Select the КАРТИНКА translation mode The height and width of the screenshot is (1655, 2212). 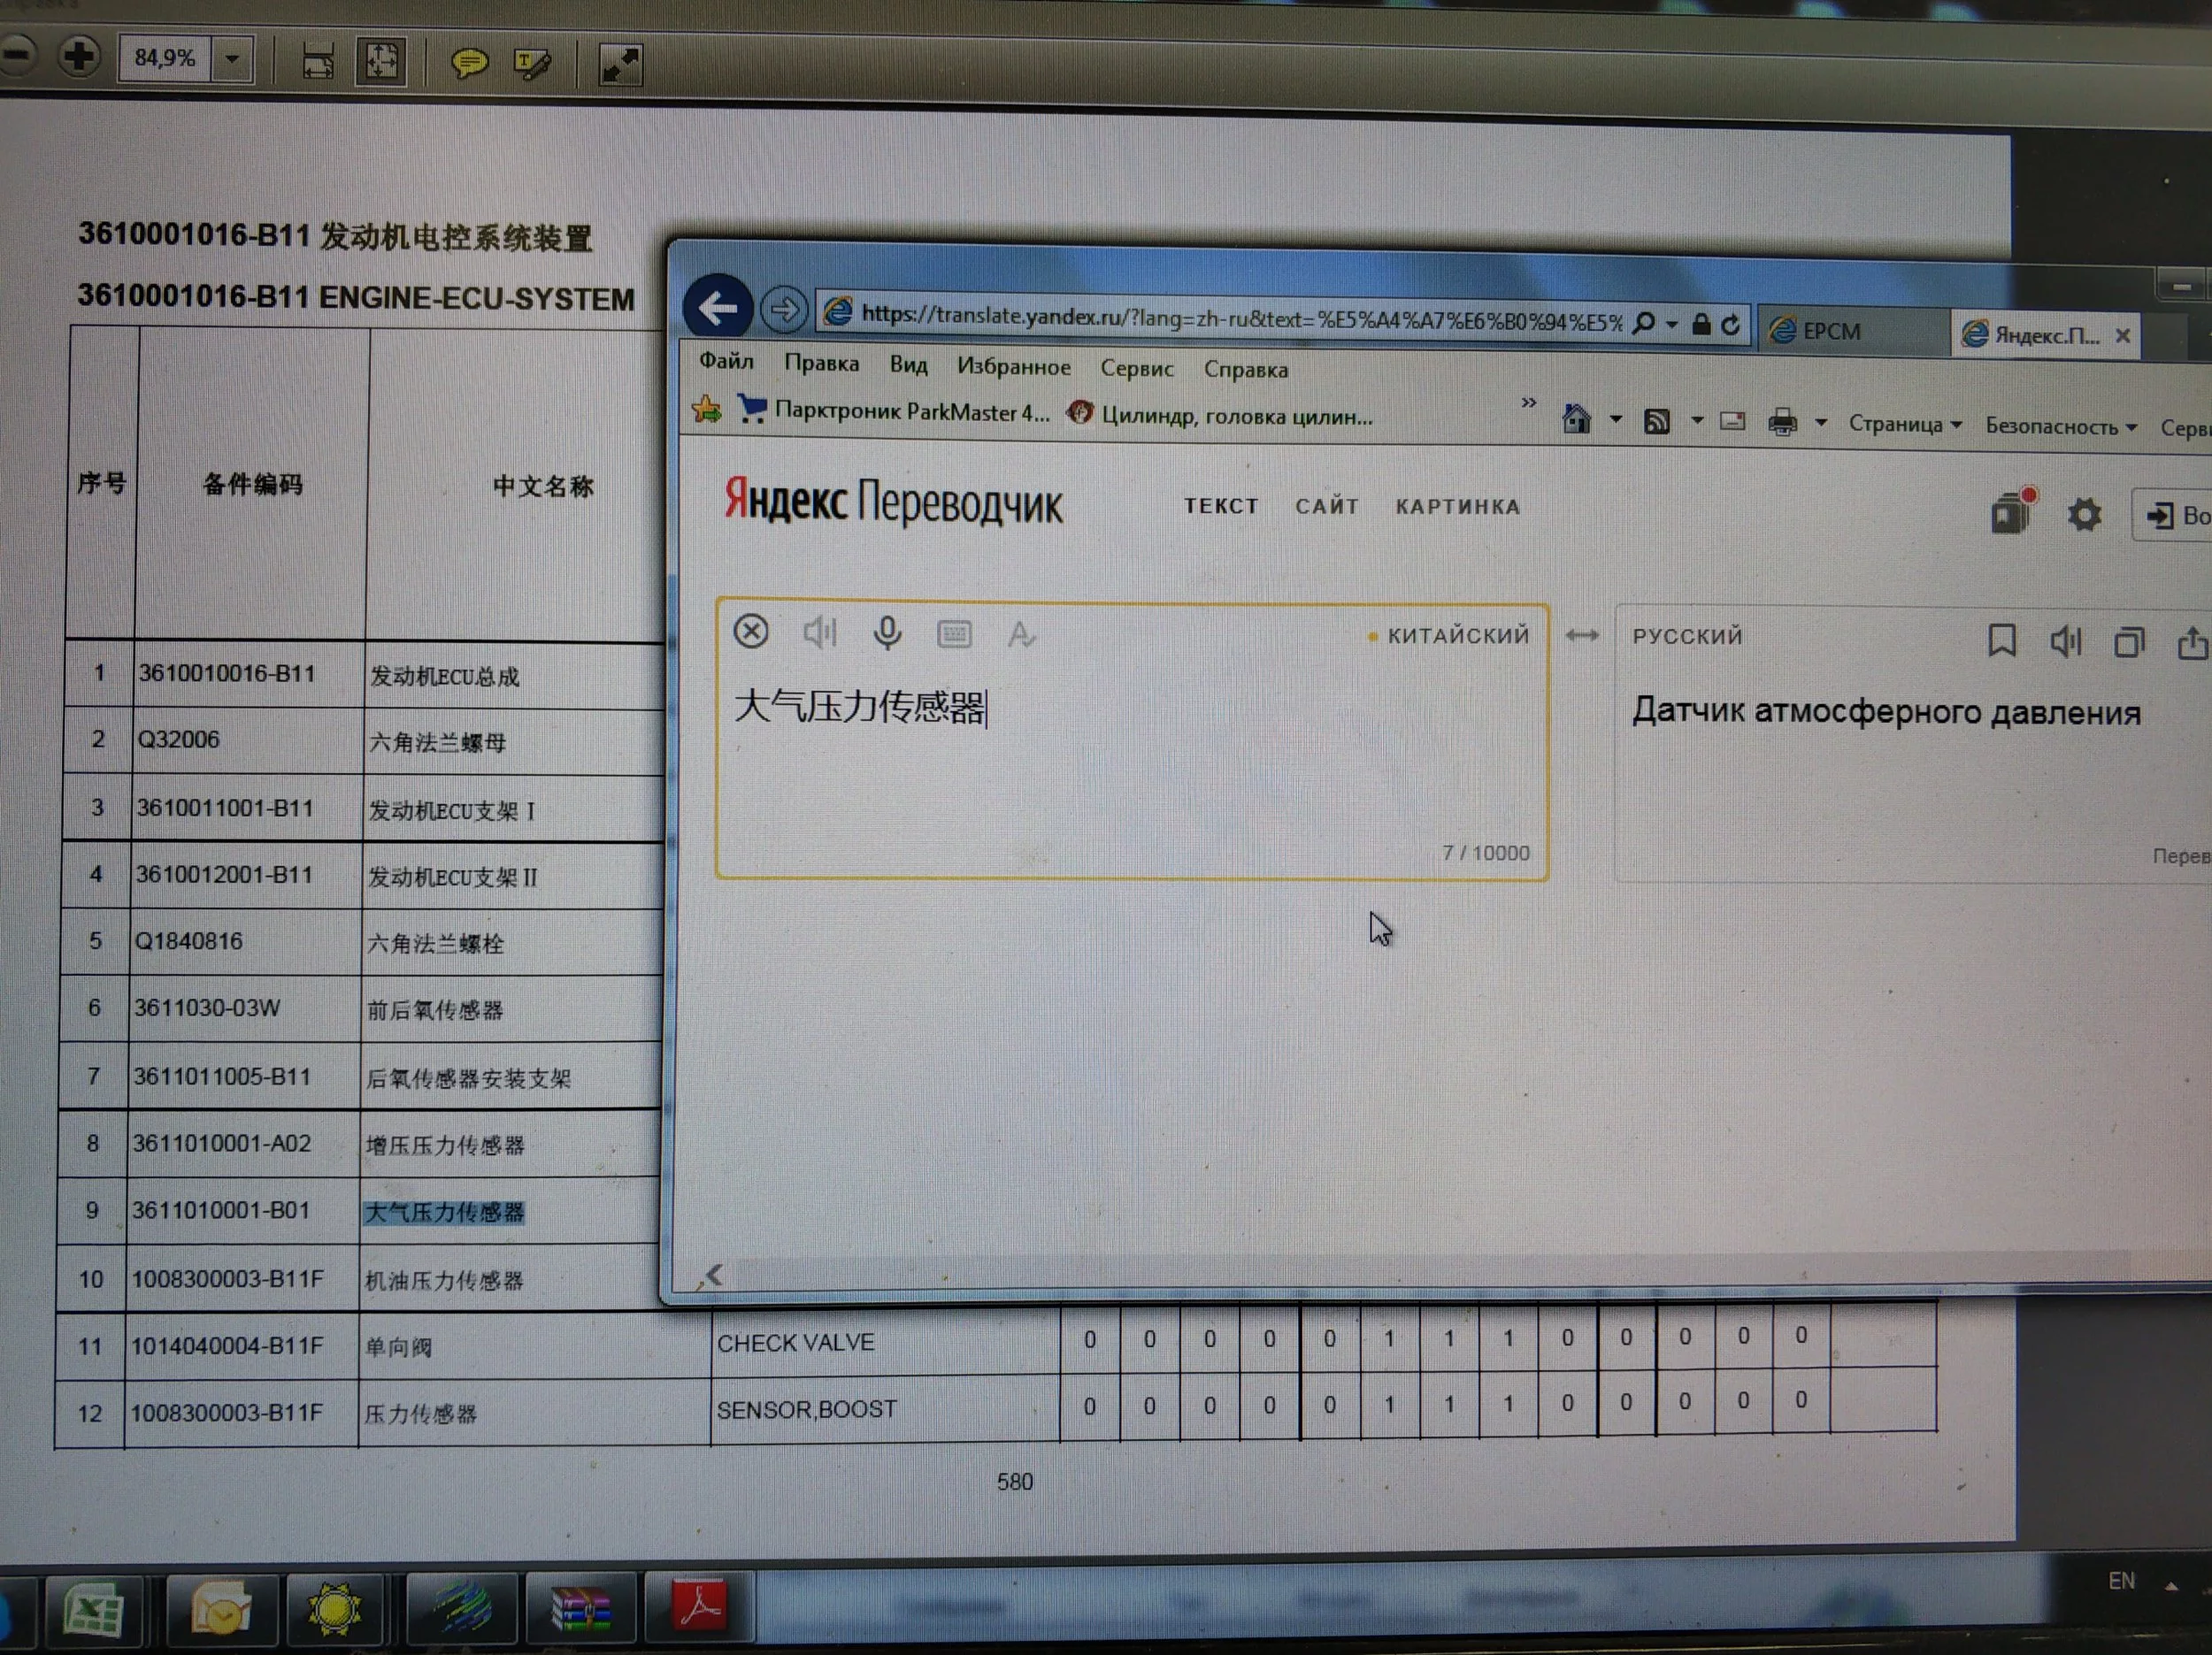pos(1458,507)
